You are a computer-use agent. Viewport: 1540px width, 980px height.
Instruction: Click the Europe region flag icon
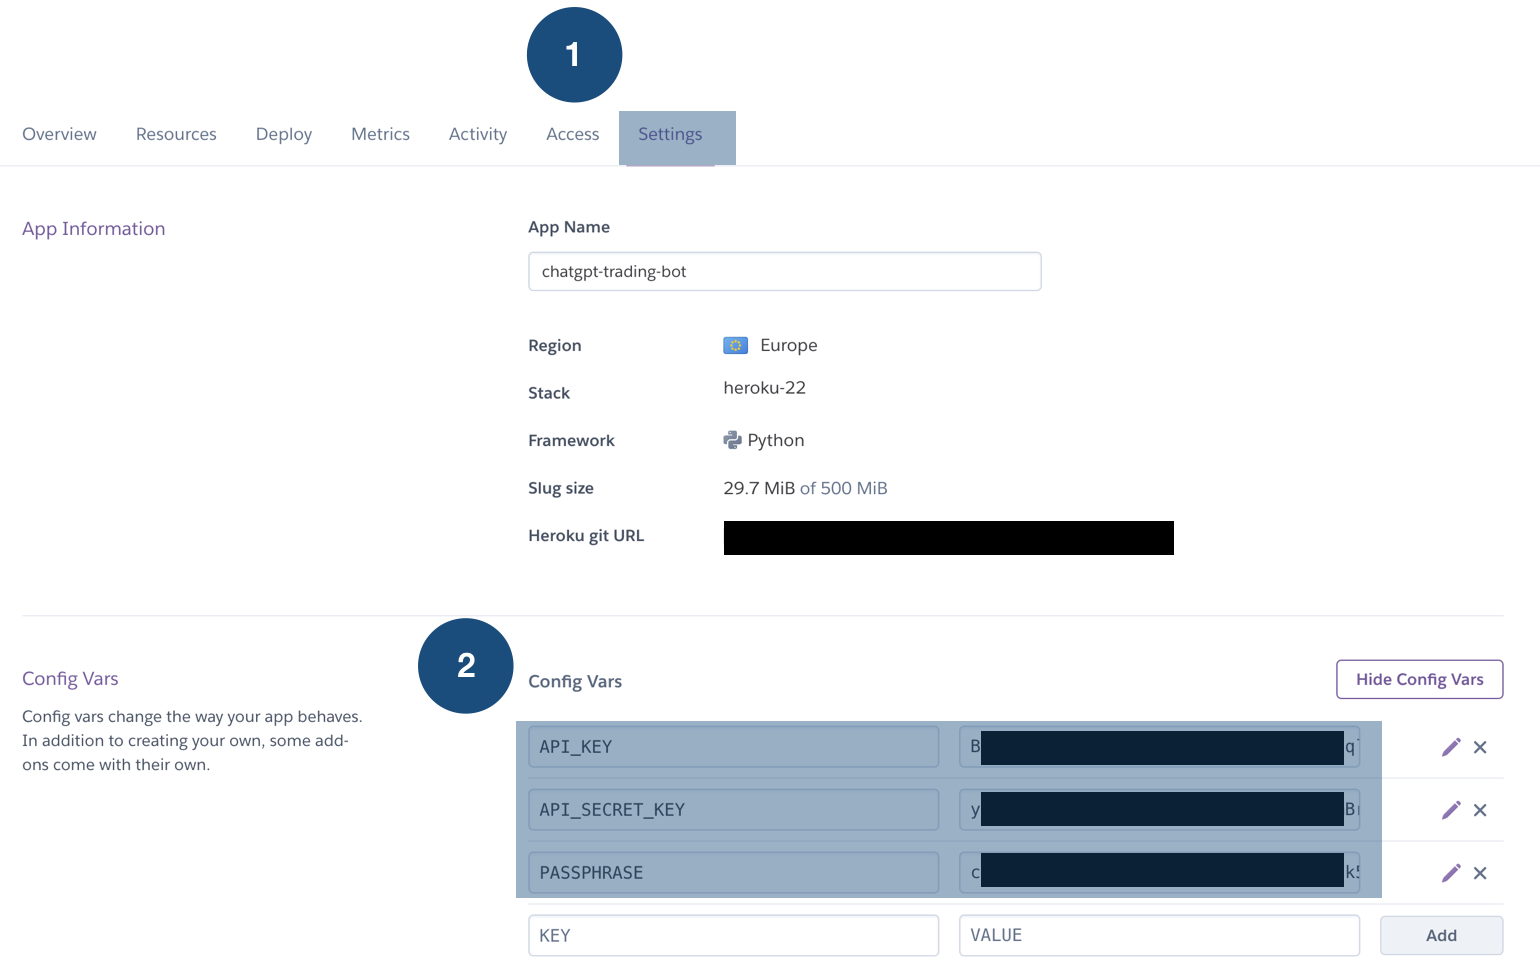click(737, 345)
